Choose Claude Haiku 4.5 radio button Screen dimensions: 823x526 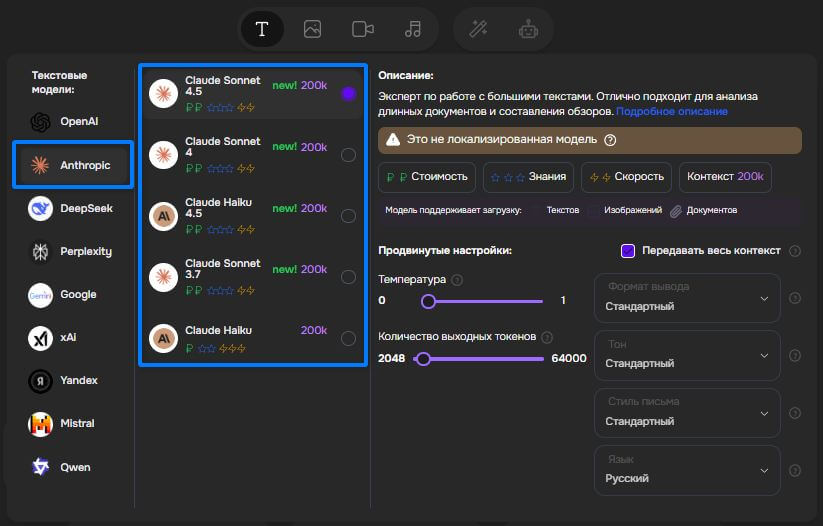(348, 216)
